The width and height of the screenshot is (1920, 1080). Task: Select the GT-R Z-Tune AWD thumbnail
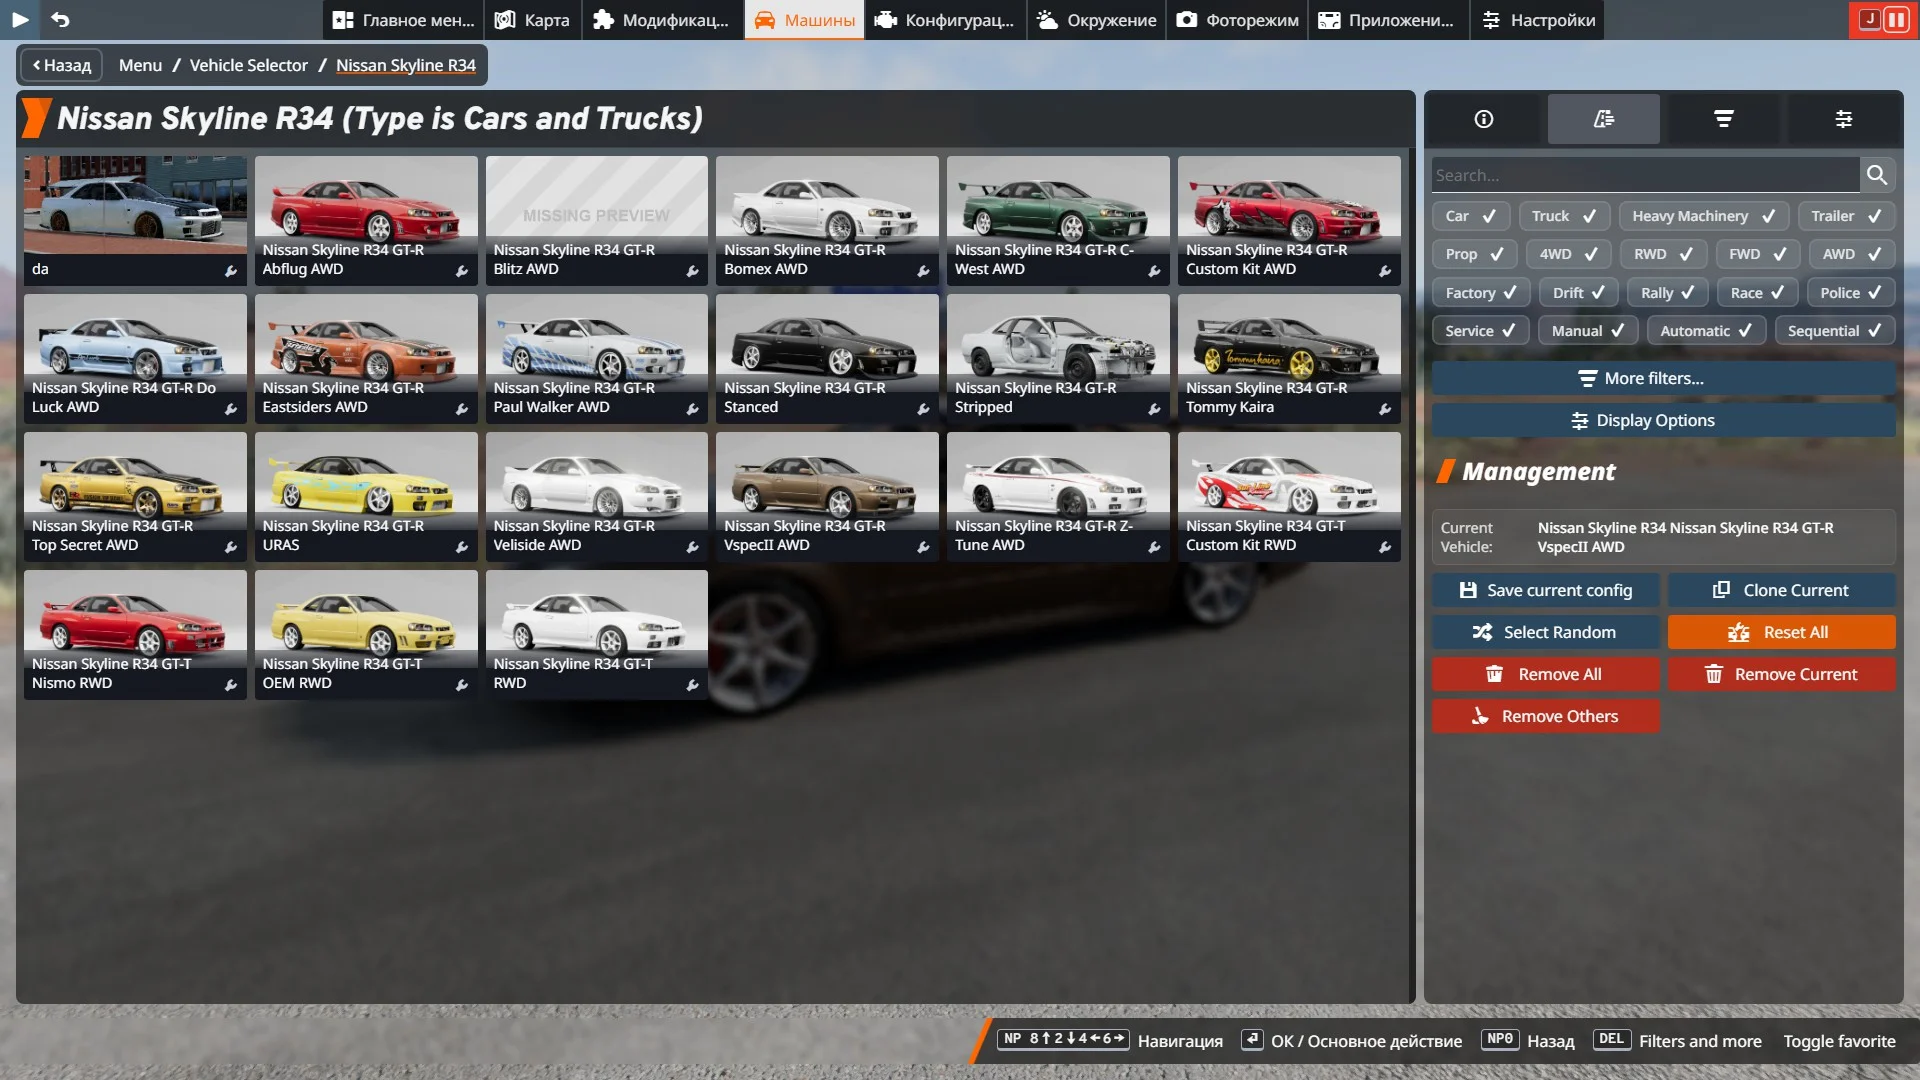click(1058, 497)
